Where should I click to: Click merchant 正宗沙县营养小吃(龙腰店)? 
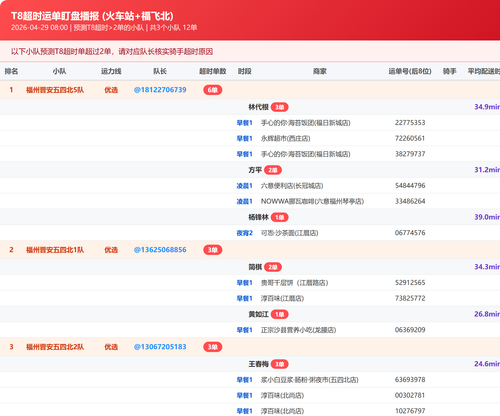299,330
